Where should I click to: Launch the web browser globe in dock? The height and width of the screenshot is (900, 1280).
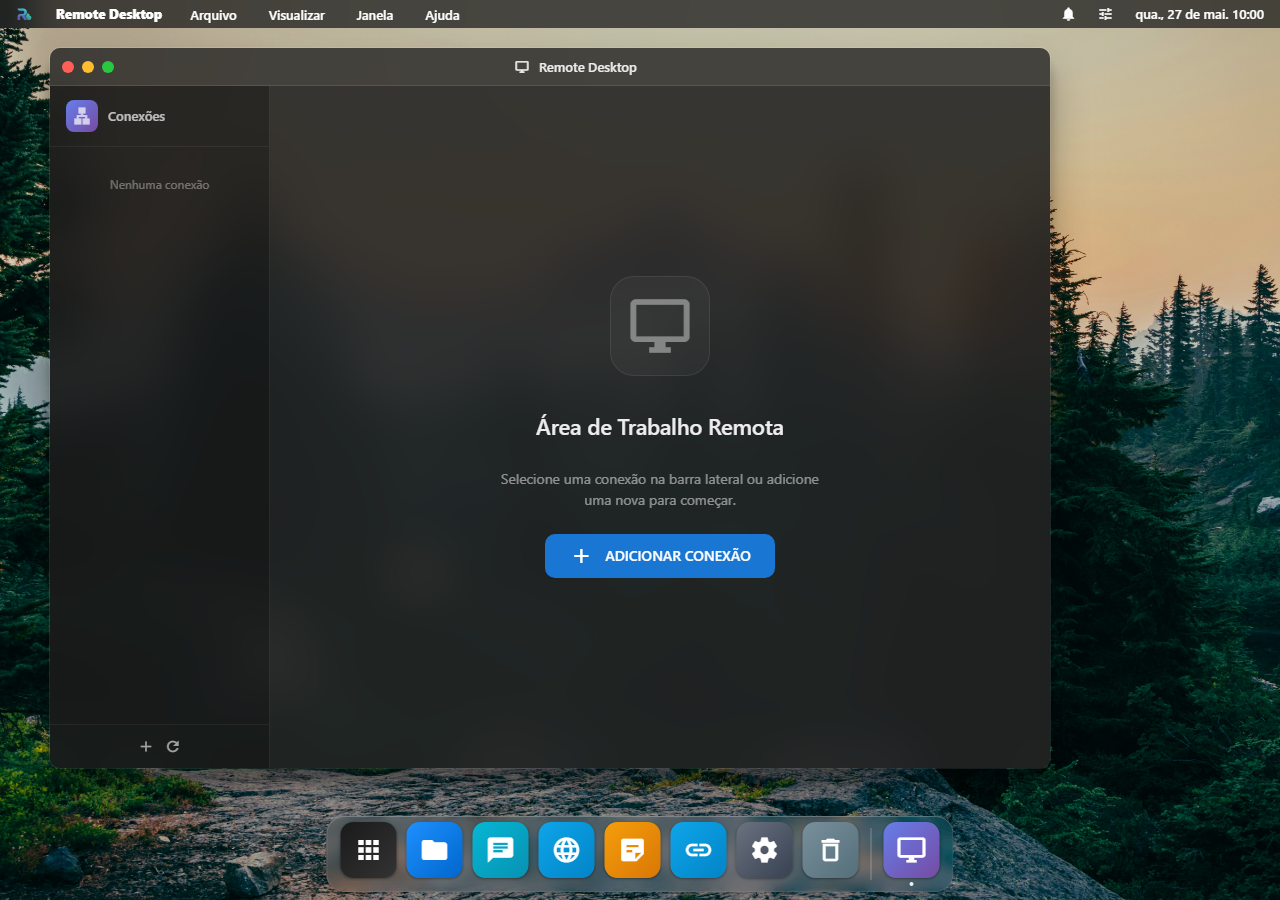(x=567, y=850)
